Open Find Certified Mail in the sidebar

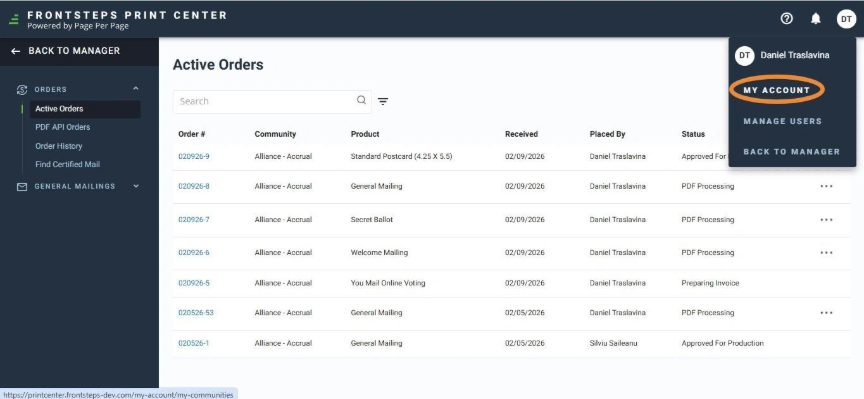point(68,164)
